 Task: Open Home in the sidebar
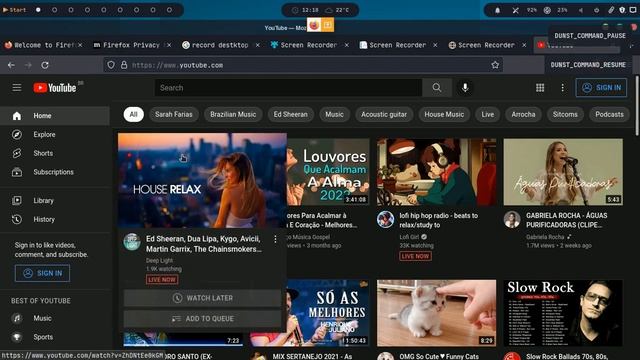(x=55, y=116)
